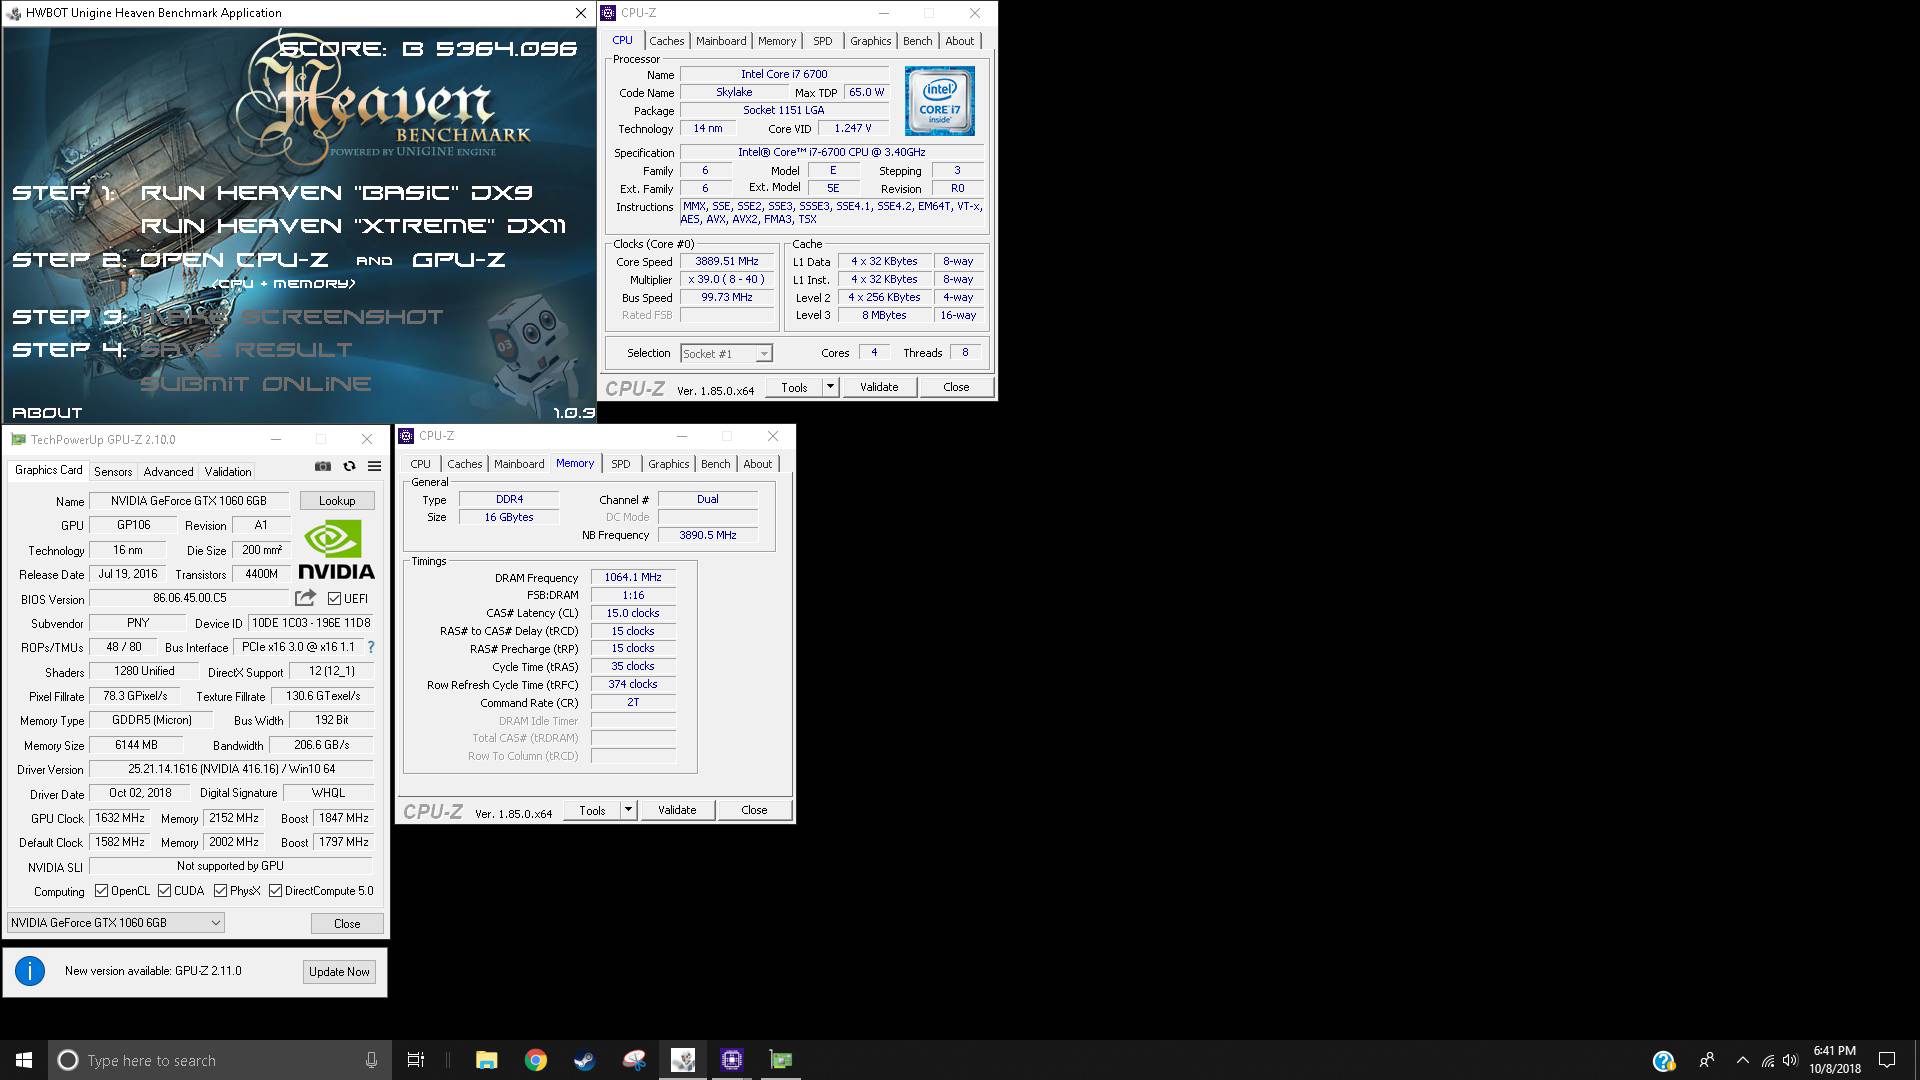Toggle the DirectCompute 5.0 checkbox
Viewport: 1920px width, 1080px height.
point(275,891)
